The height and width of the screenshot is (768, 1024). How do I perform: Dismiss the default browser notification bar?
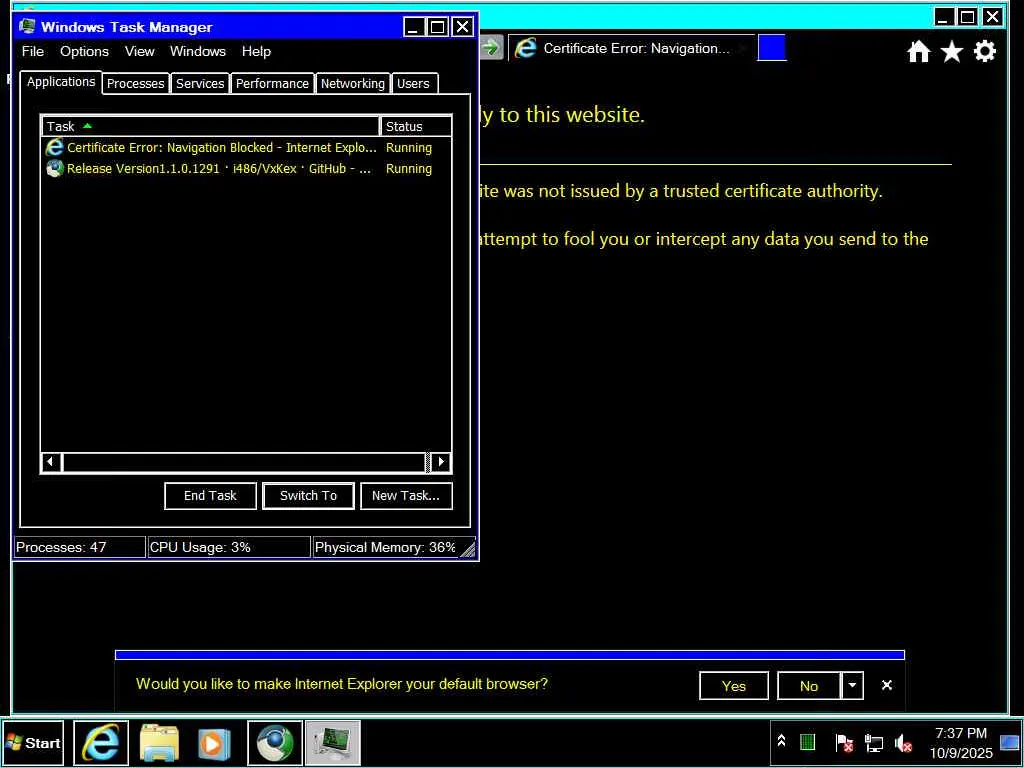coord(886,685)
